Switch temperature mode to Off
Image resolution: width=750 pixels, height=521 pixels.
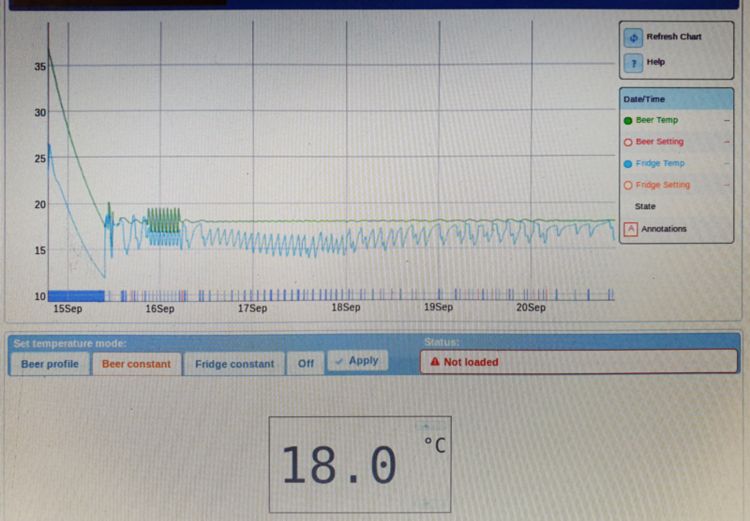tap(306, 364)
